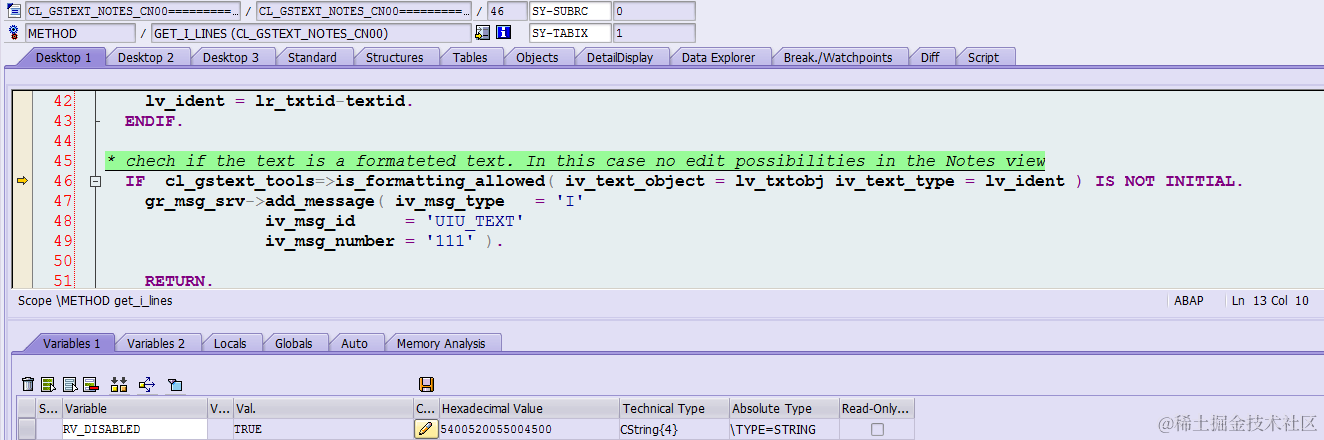Screen dimensions: 1324x440
Task: Click the SY-SUBRC field name
Action: pyautogui.click(x=569, y=11)
